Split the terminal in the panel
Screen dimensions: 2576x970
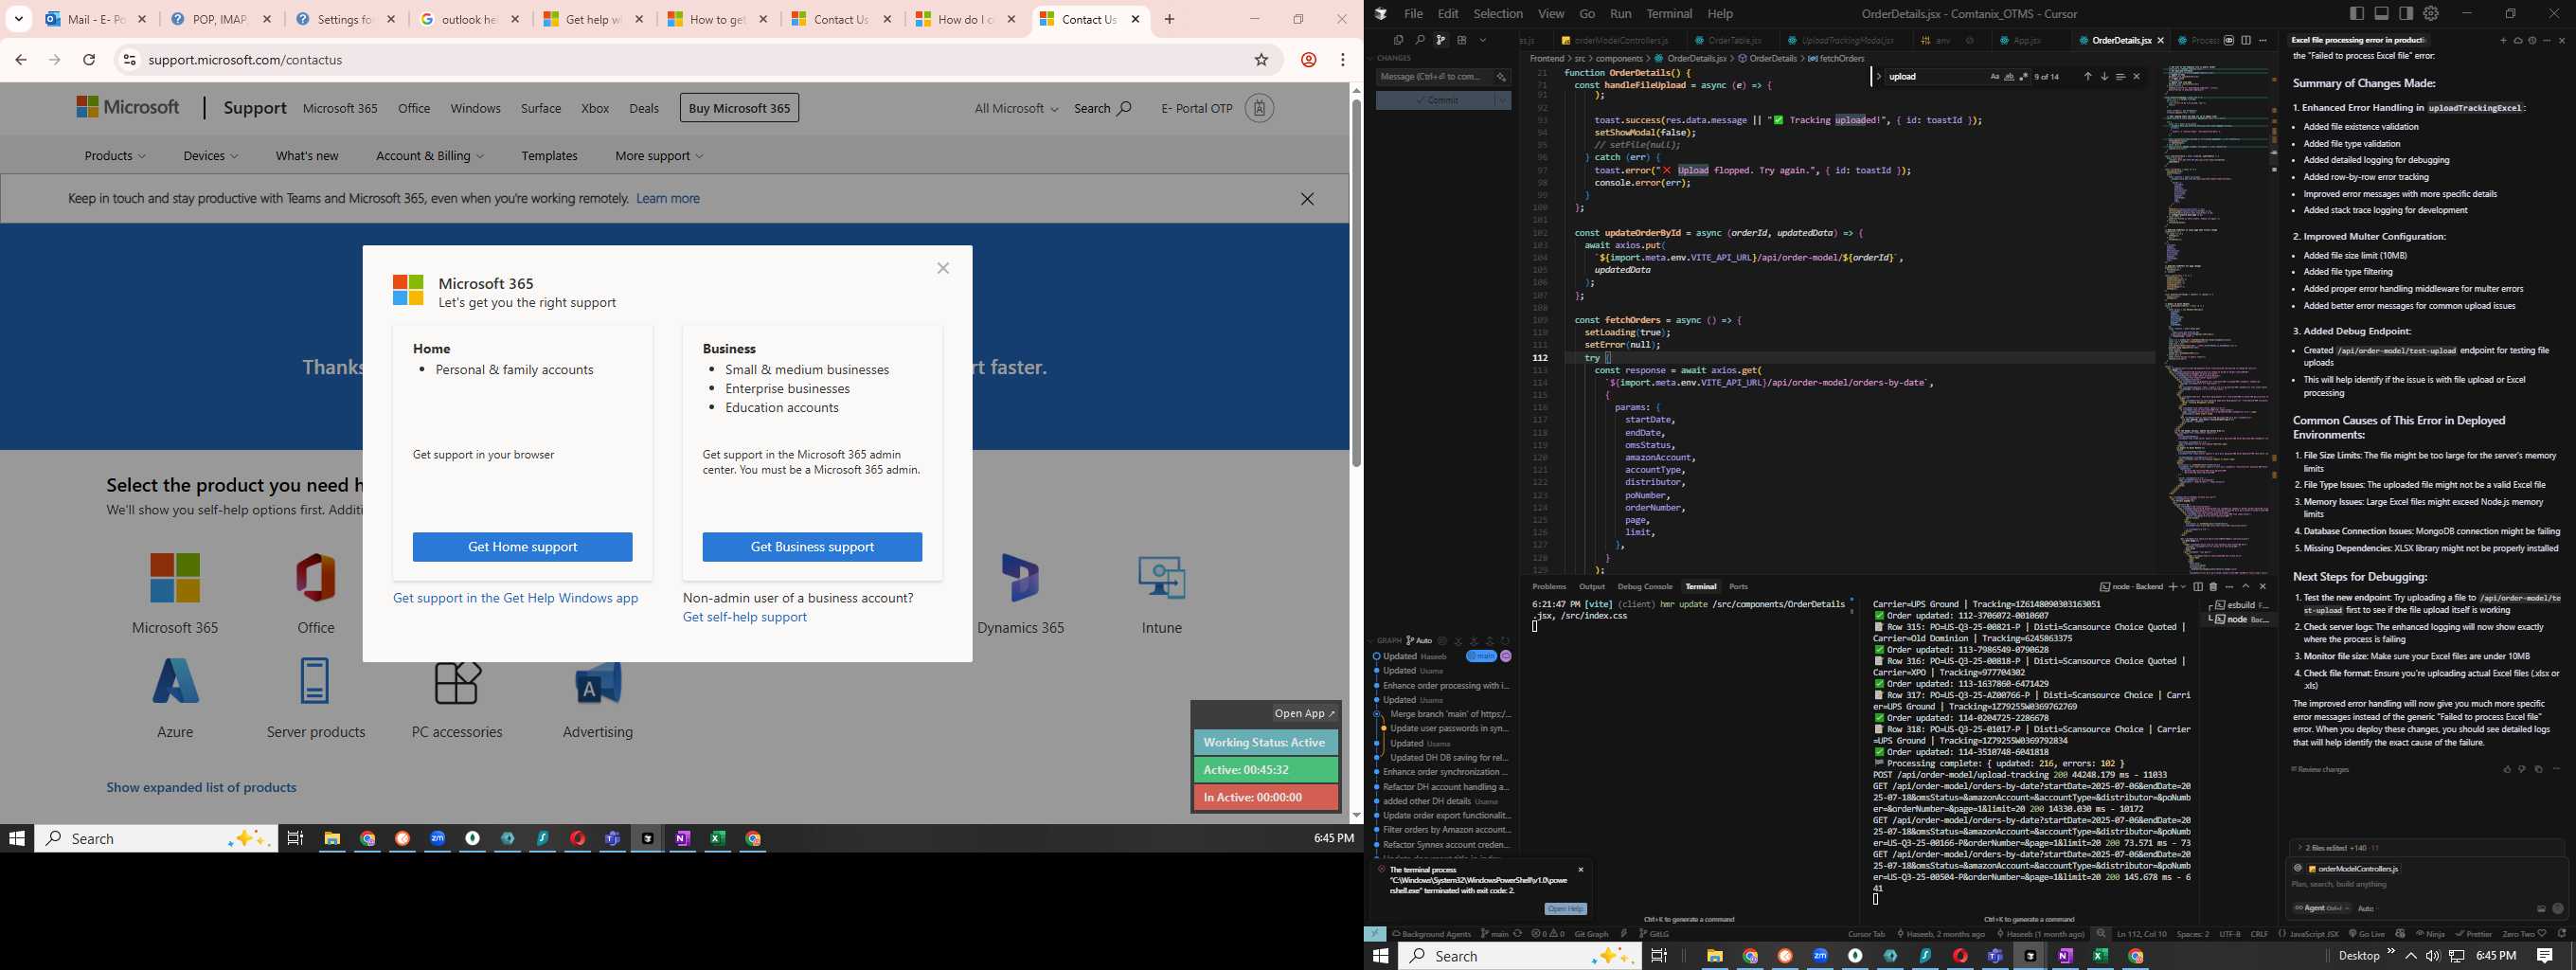tap(2198, 587)
